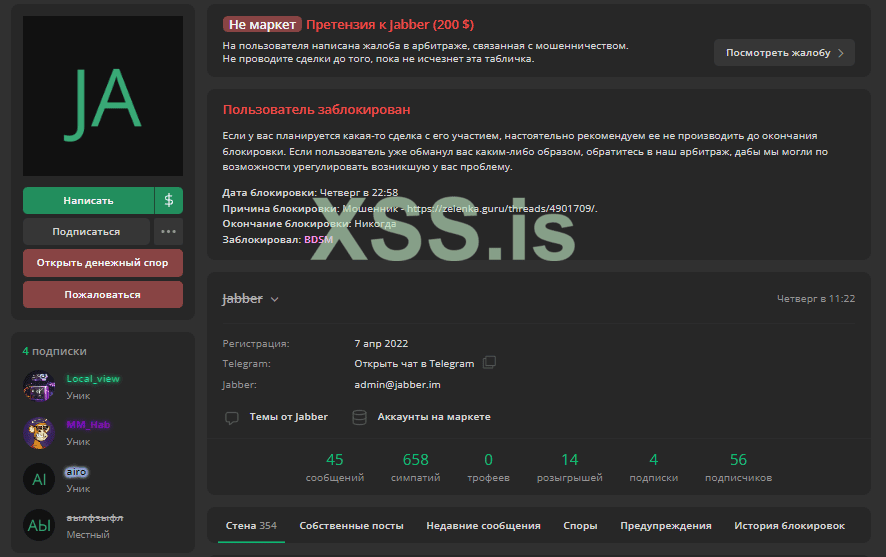The image size is (886, 557).
Task: Click Открыть чат в Telegram link
Action: coord(414,364)
